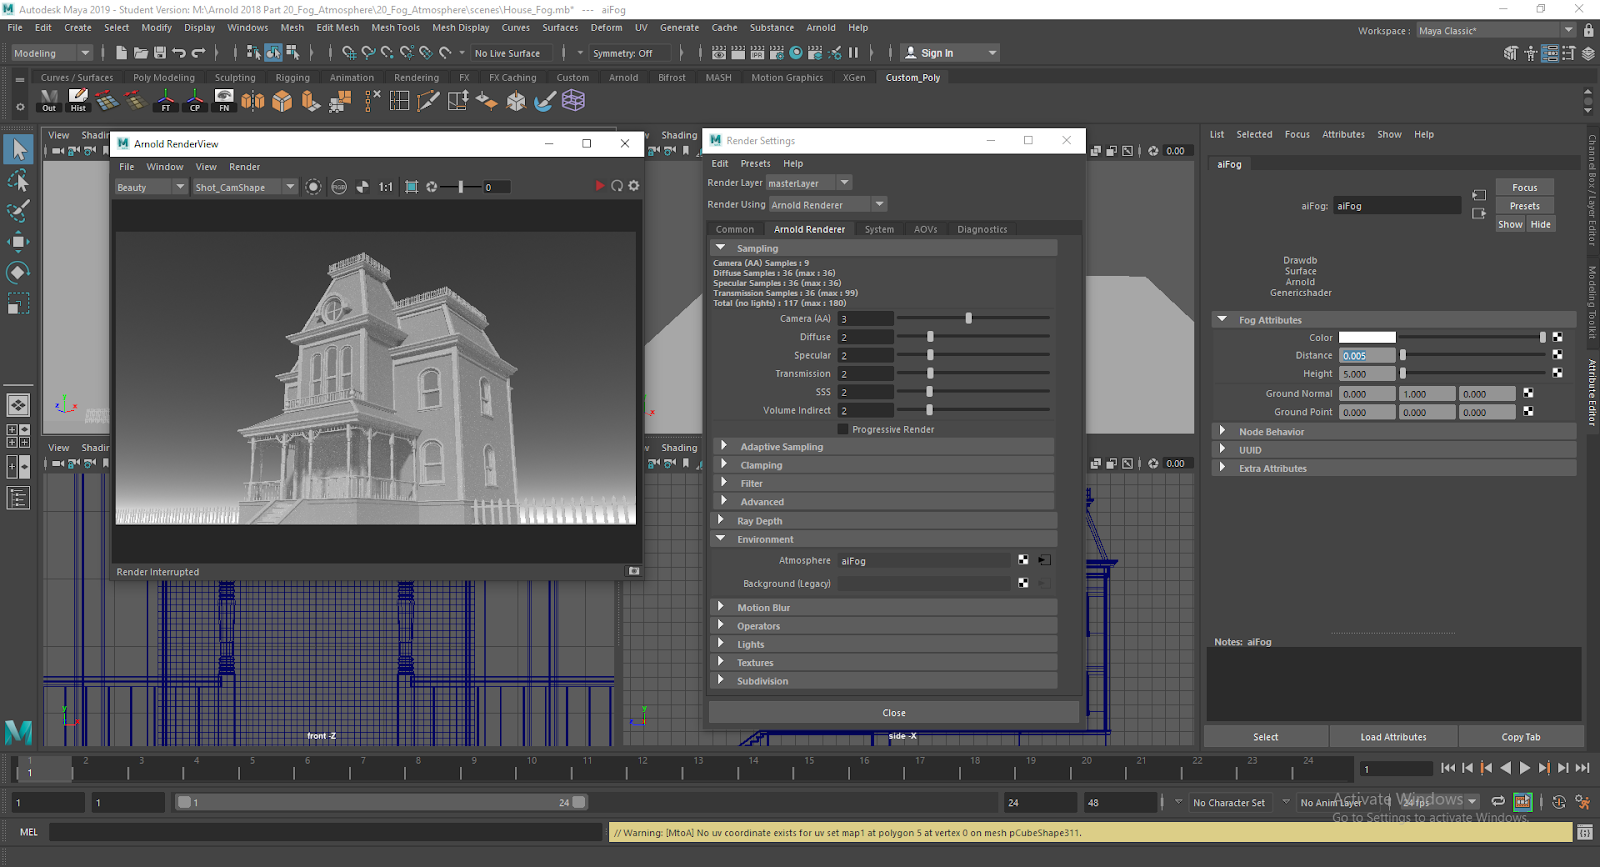Image resolution: width=1600 pixels, height=867 pixels.
Task: Click the white Fog Color swatch
Action: [x=1367, y=337]
